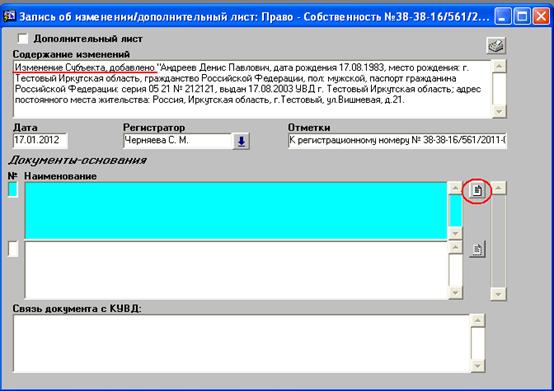Up arrow of documents list outer scrollbar

coord(498,188)
